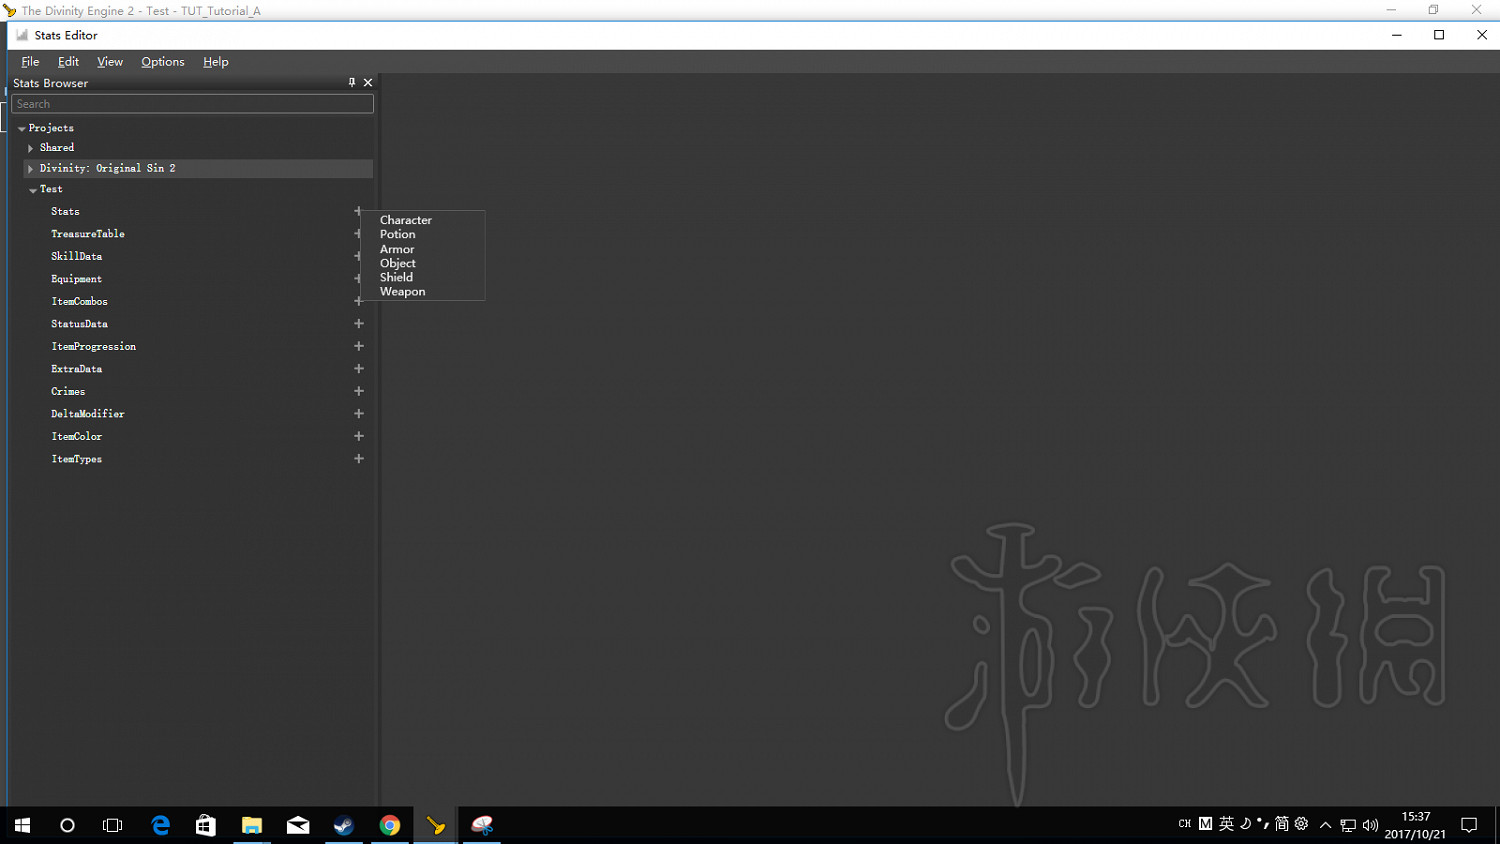Viewport: 1500px width, 844px height.
Task: Click the plus icon next to Crimes
Action: pos(359,391)
